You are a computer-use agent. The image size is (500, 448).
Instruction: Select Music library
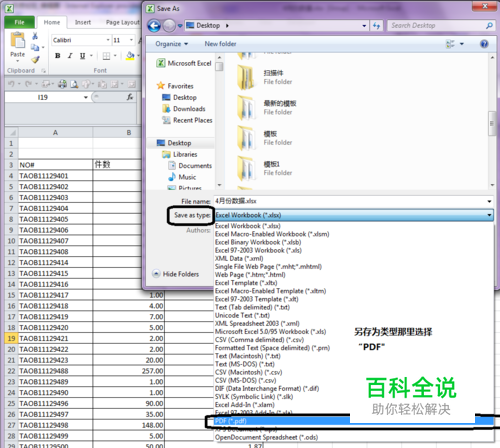[182, 177]
